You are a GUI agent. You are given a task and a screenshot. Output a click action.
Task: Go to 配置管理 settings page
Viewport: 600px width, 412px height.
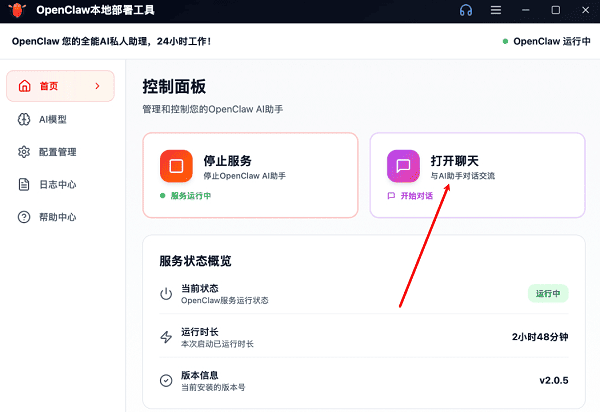(60, 152)
